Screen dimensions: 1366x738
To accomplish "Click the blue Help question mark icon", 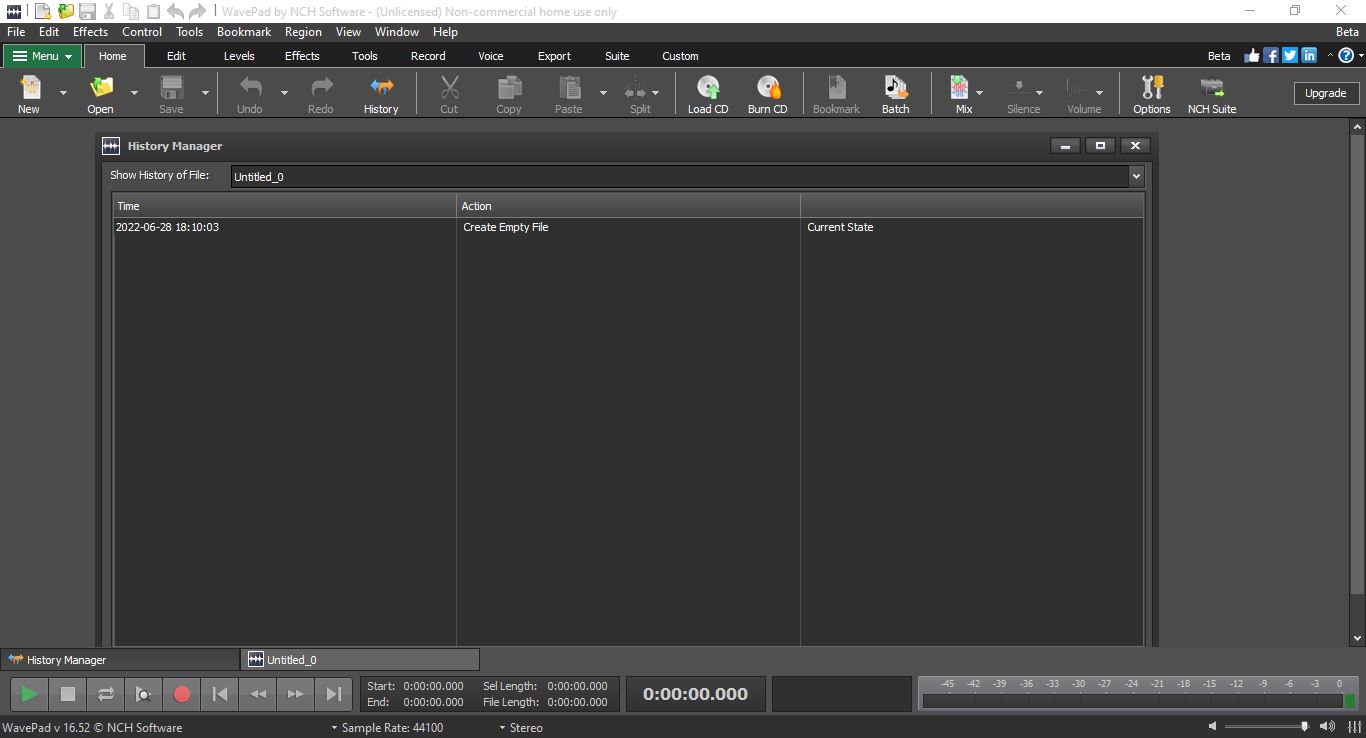I will 1346,56.
